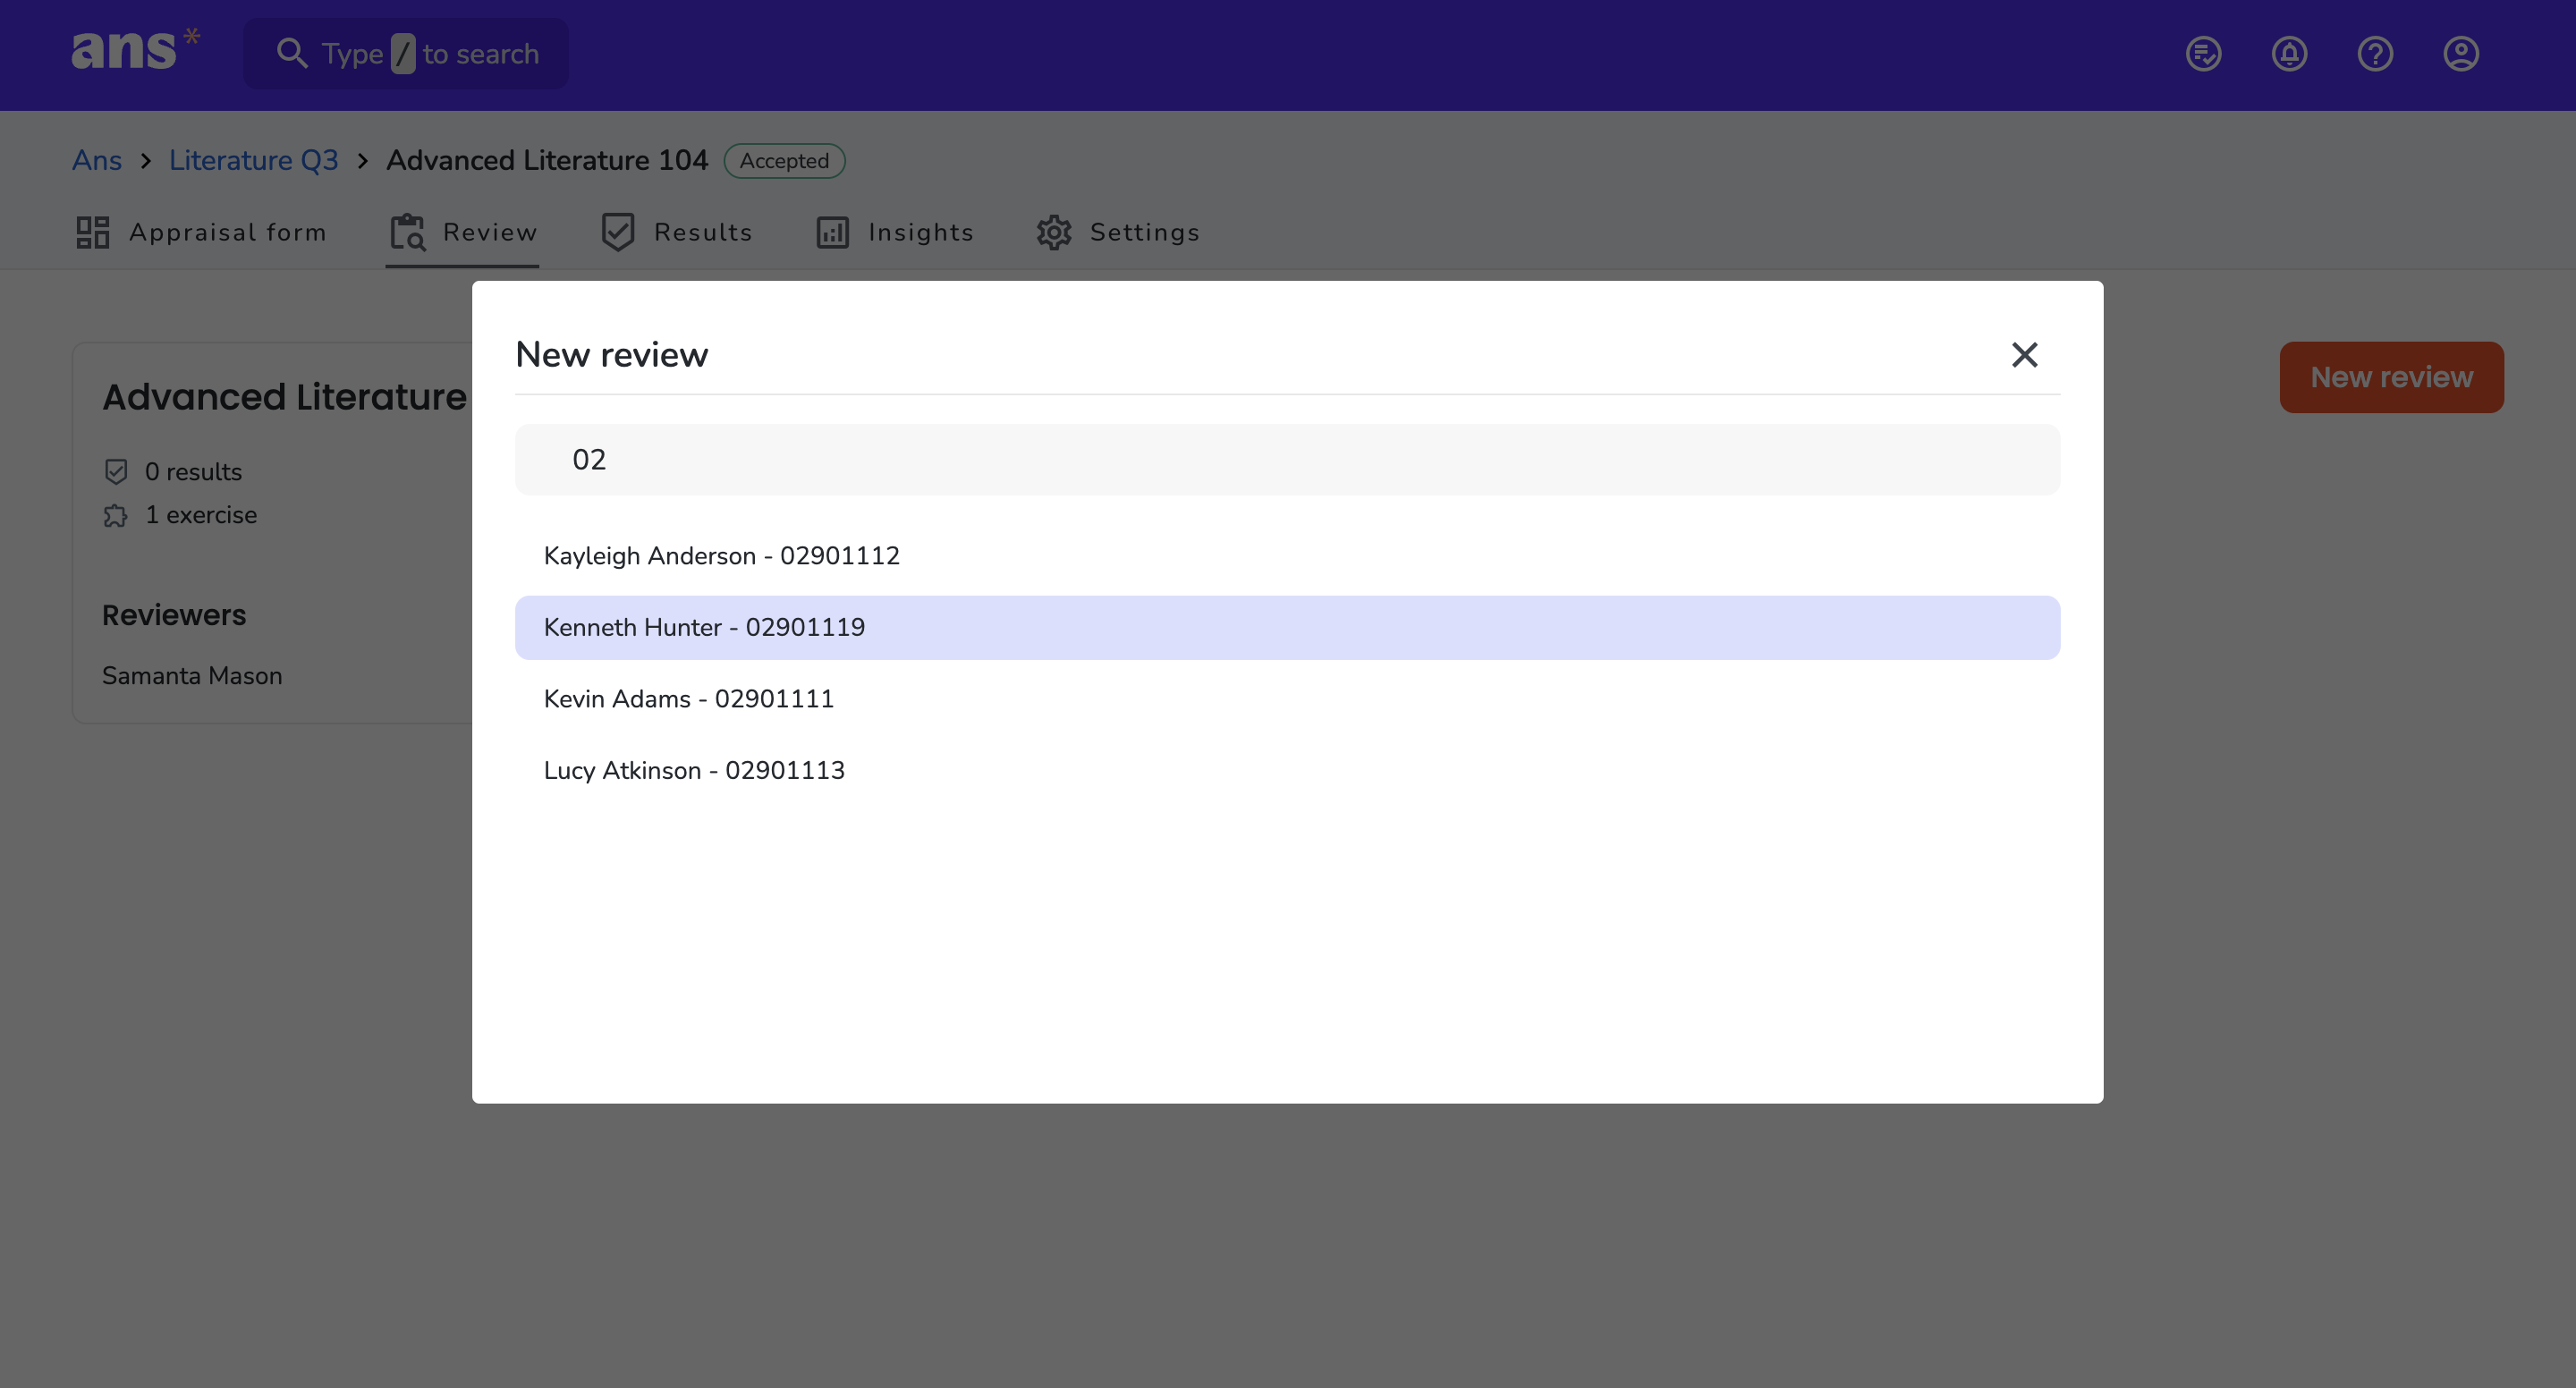Open the notifications bell icon
The width and height of the screenshot is (2576, 1388).
point(2289,54)
